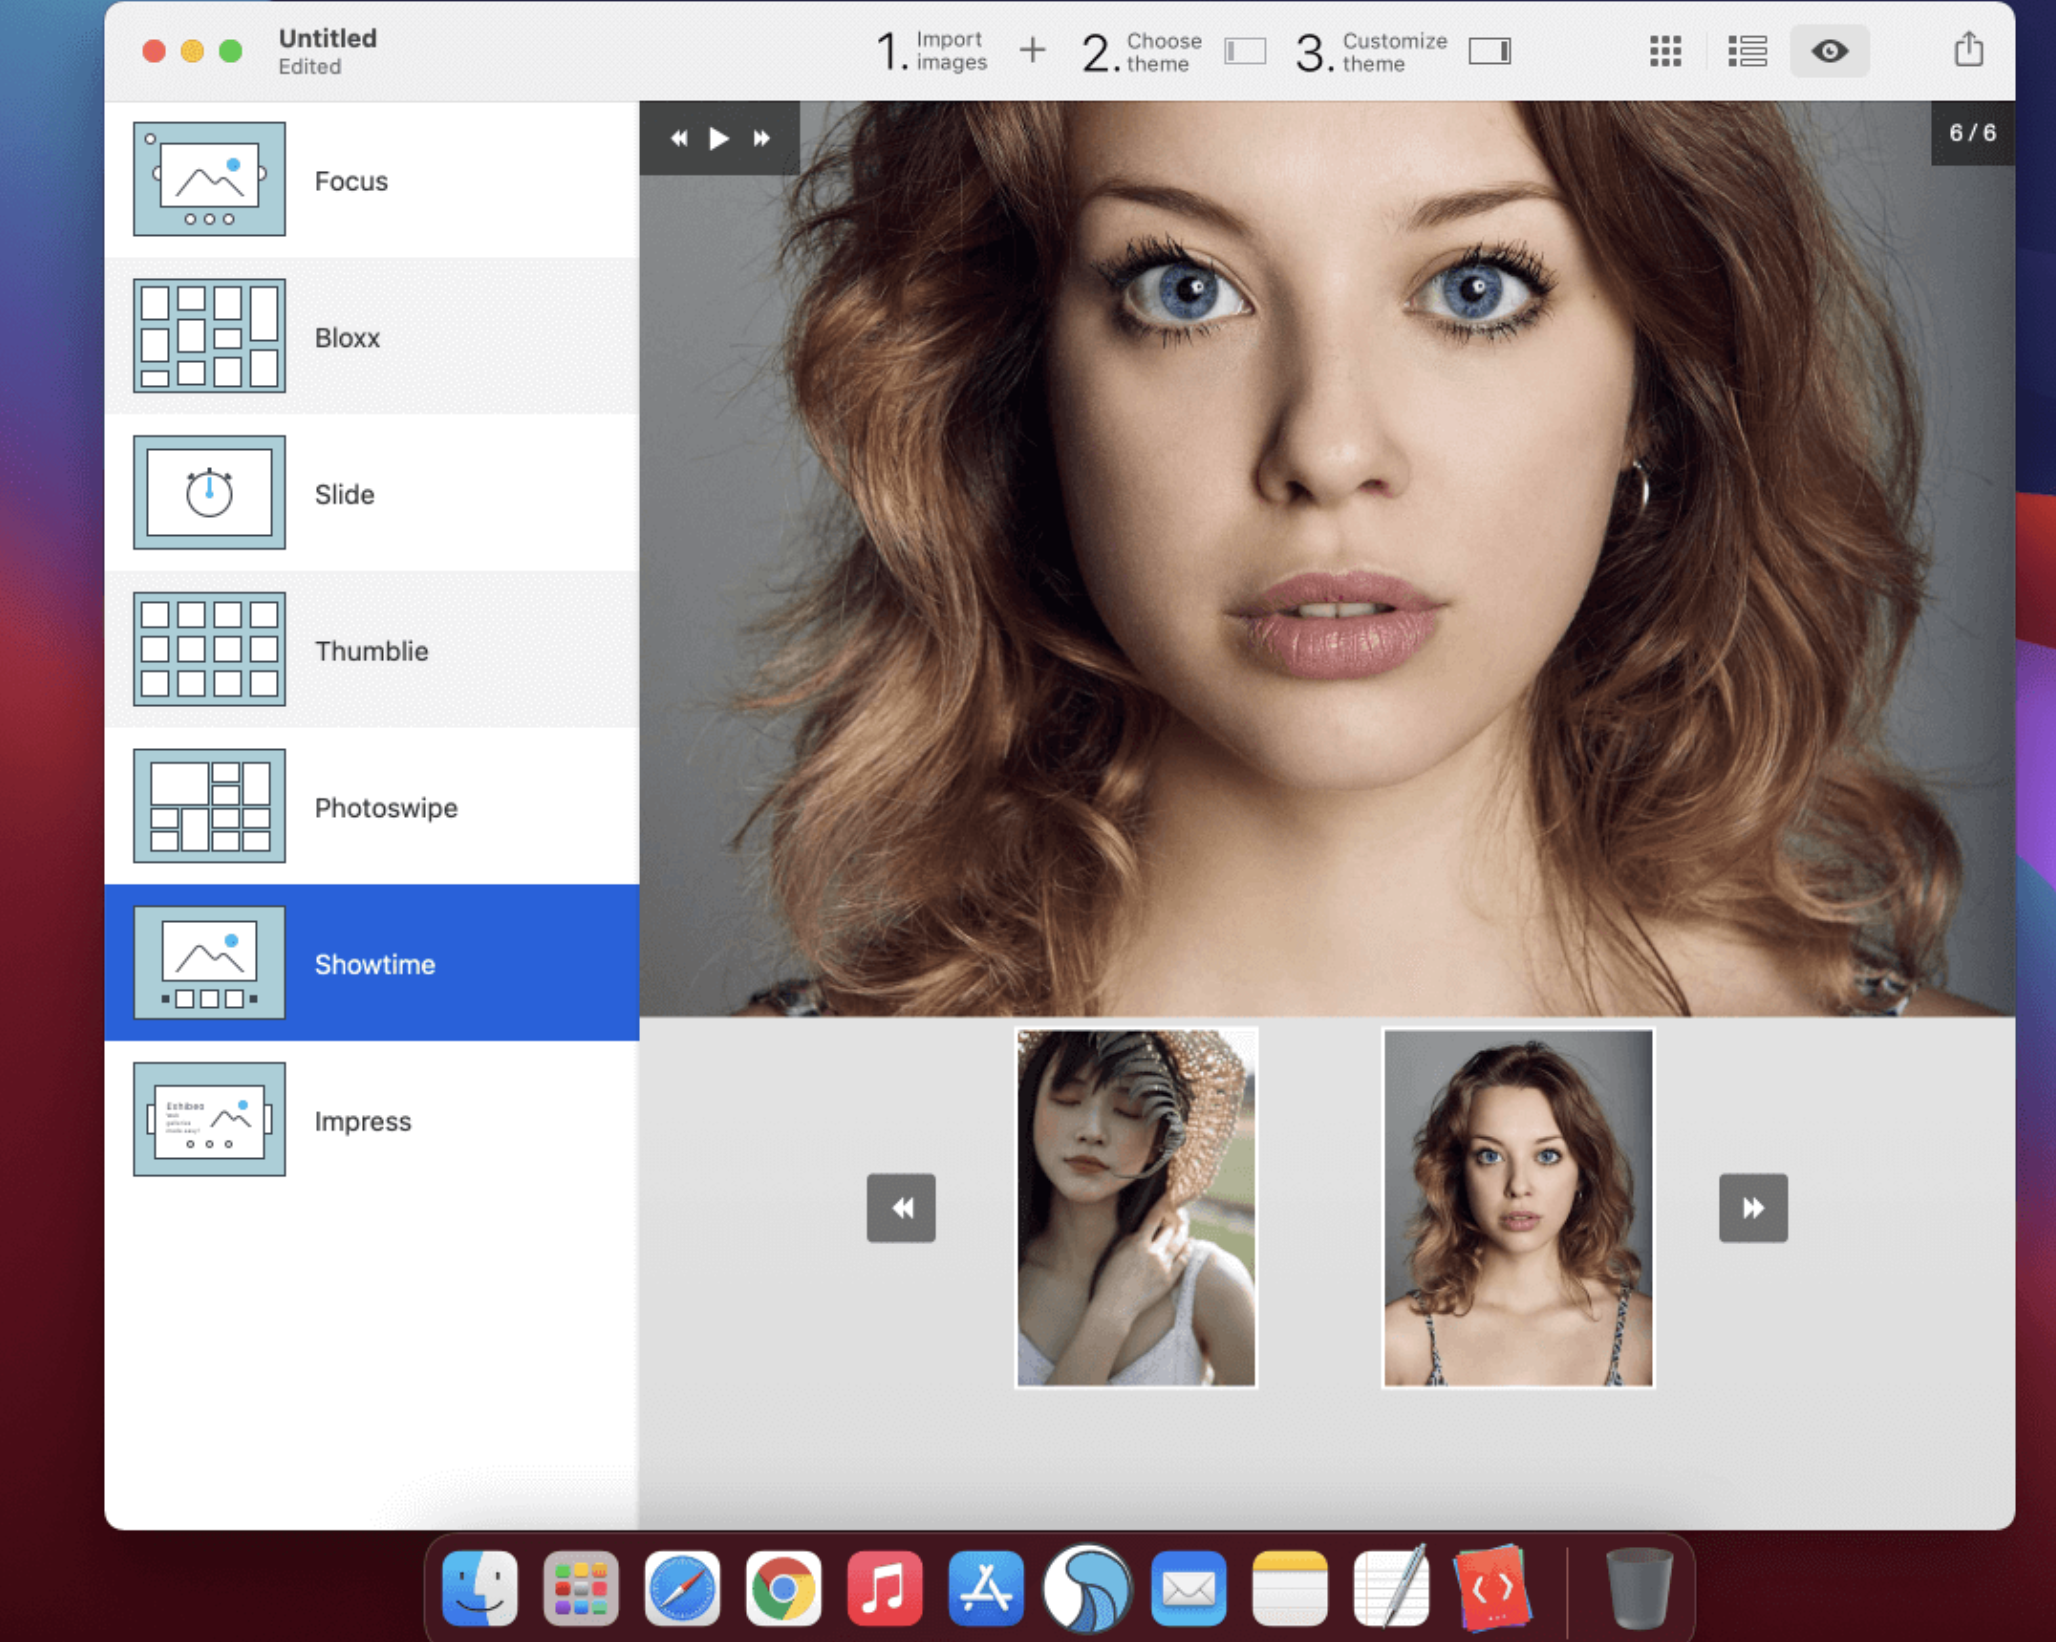Rewind the slideshow preview
Screen dimensions: 2056x1642
pyautogui.click(x=678, y=138)
